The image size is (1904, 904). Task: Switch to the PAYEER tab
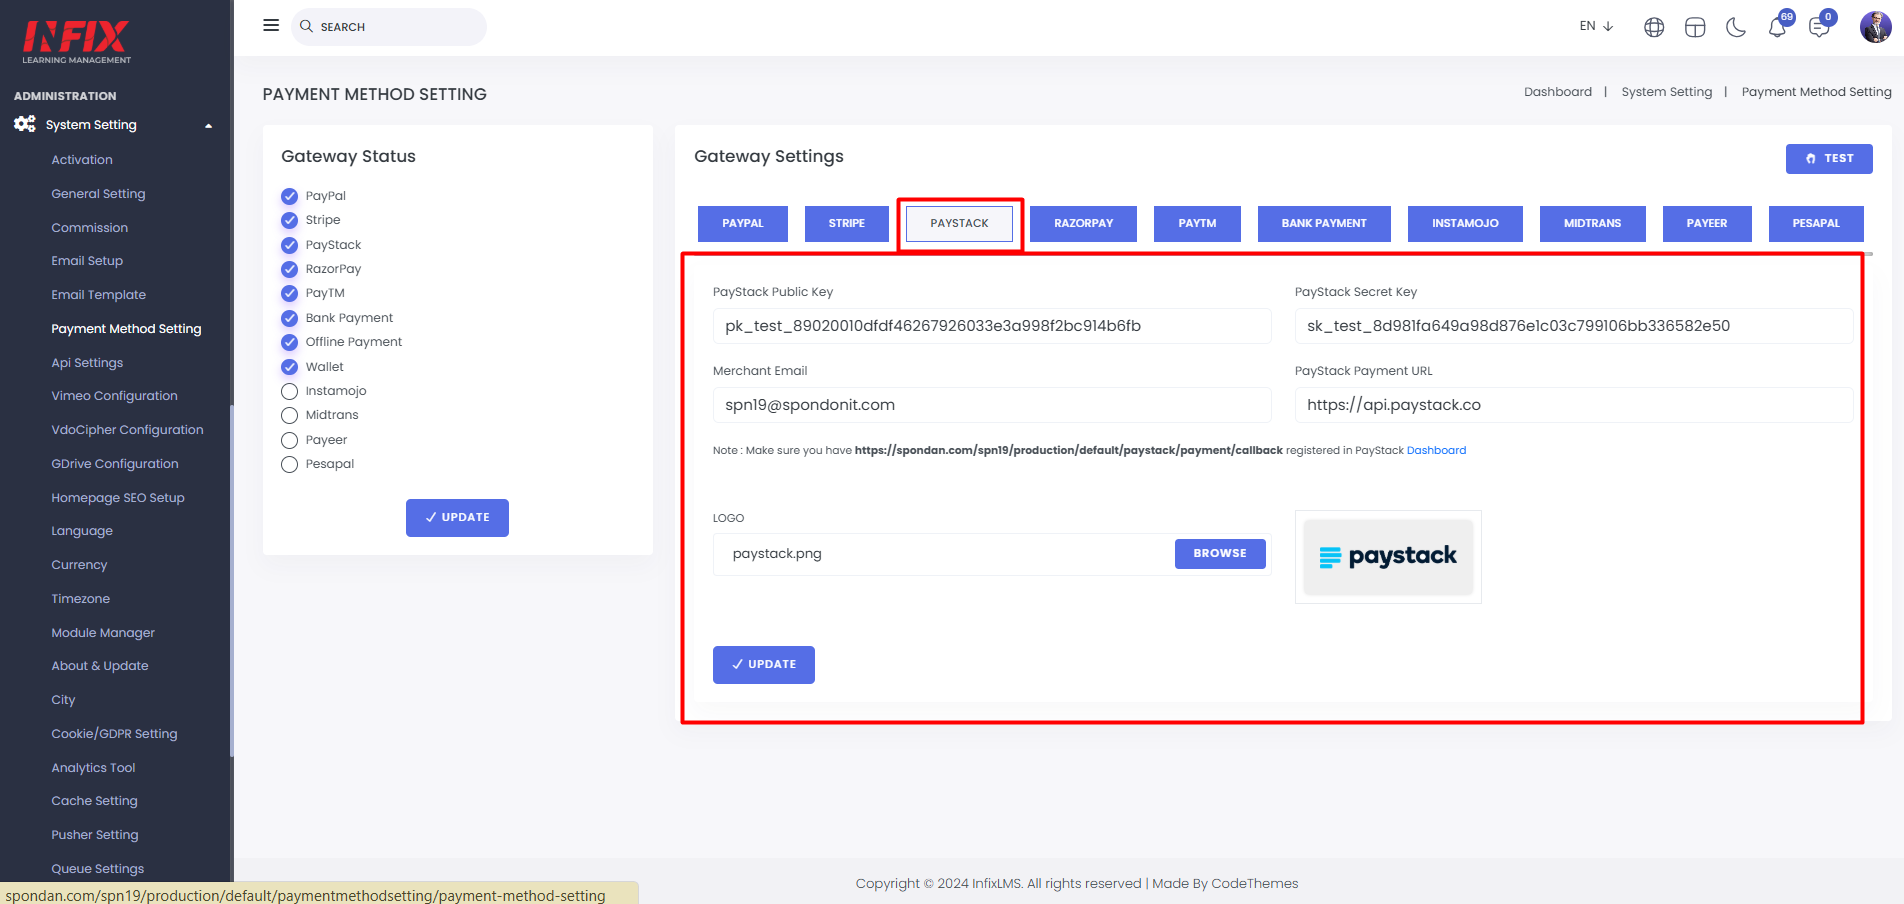pos(1707,223)
